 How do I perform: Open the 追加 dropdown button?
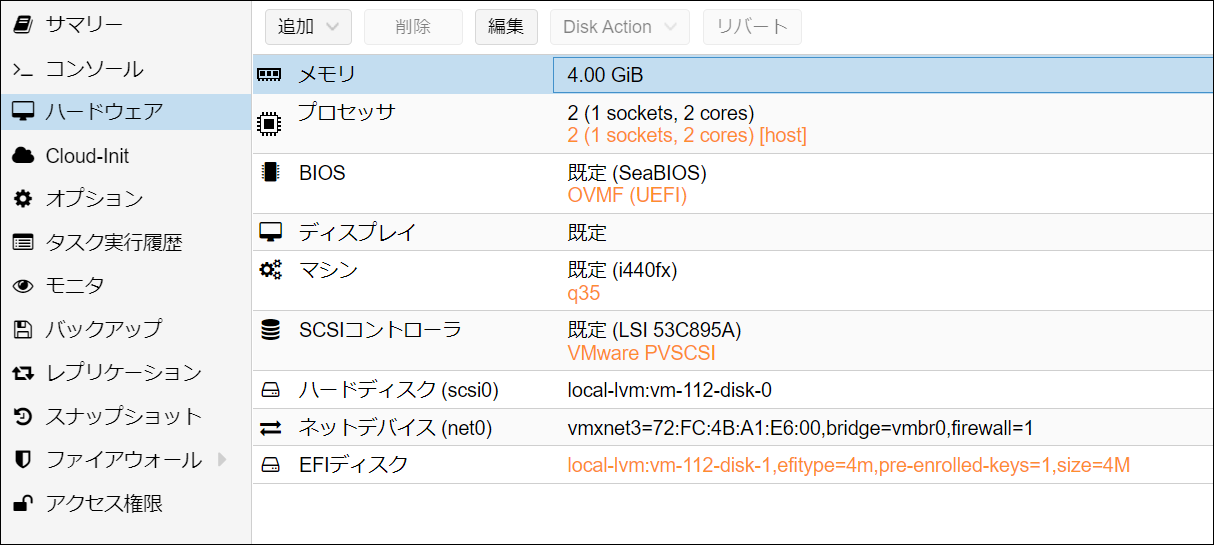[308, 27]
